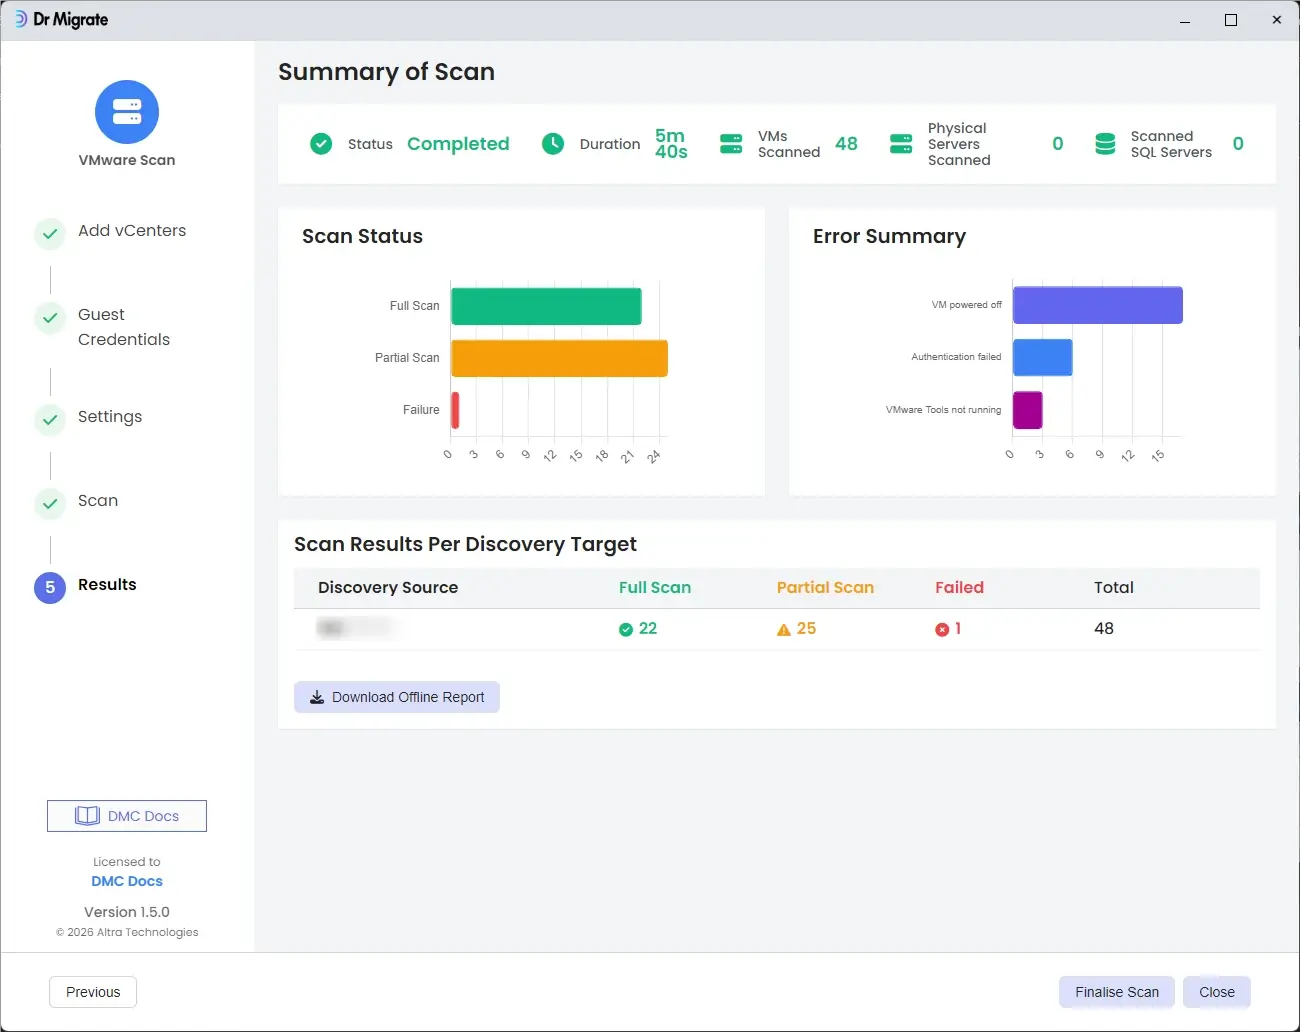This screenshot has height=1032, width=1300.
Task: Click the orange Partial Scan bar
Action: (559, 358)
